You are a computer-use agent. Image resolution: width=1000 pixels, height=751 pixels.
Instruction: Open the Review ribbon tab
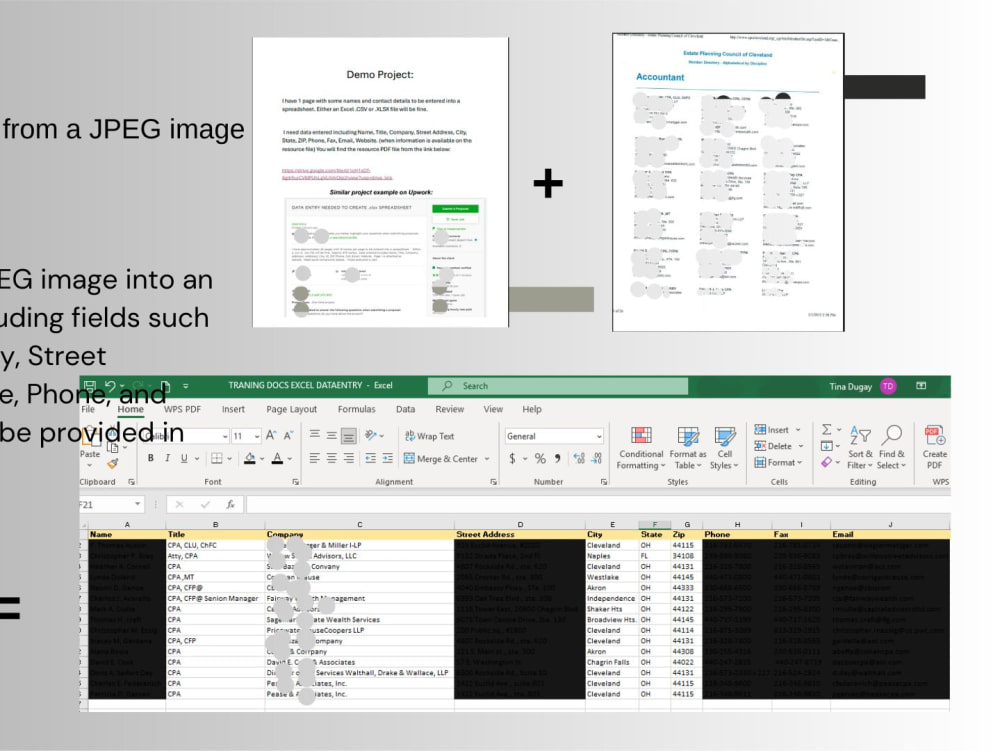(x=450, y=409)
